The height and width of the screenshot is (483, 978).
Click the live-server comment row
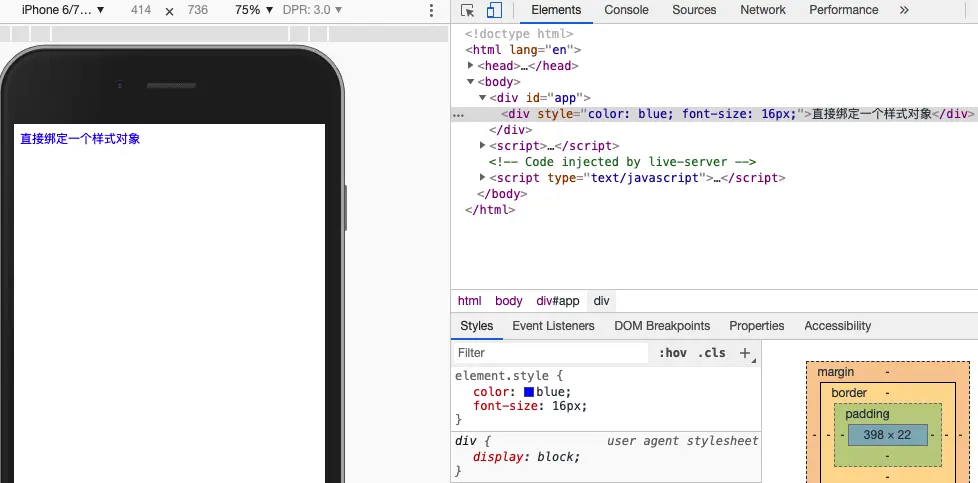[x=622, y=162]
